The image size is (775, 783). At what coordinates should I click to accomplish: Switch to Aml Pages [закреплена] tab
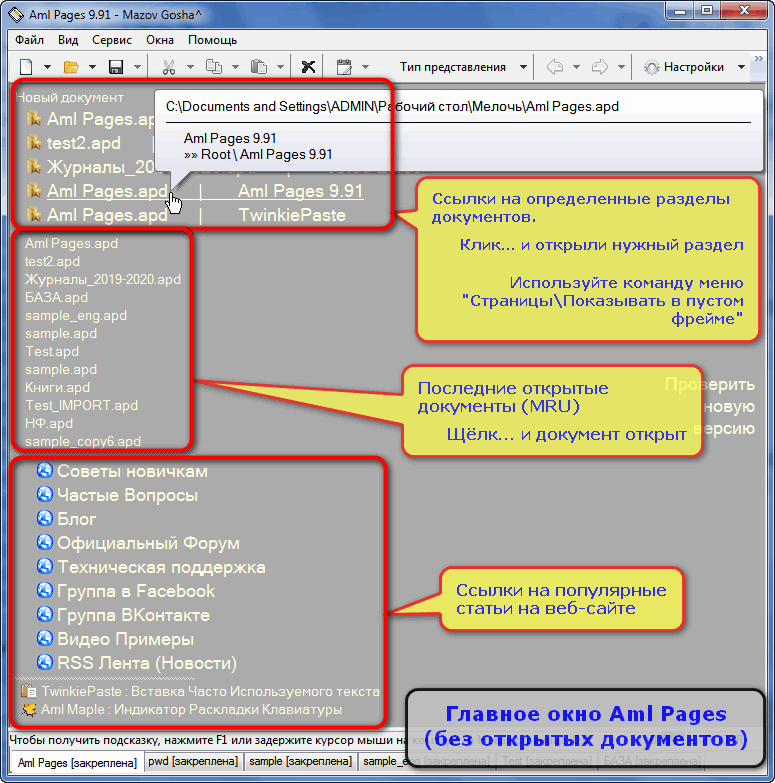pyautogui.click(x=77, y=763)
